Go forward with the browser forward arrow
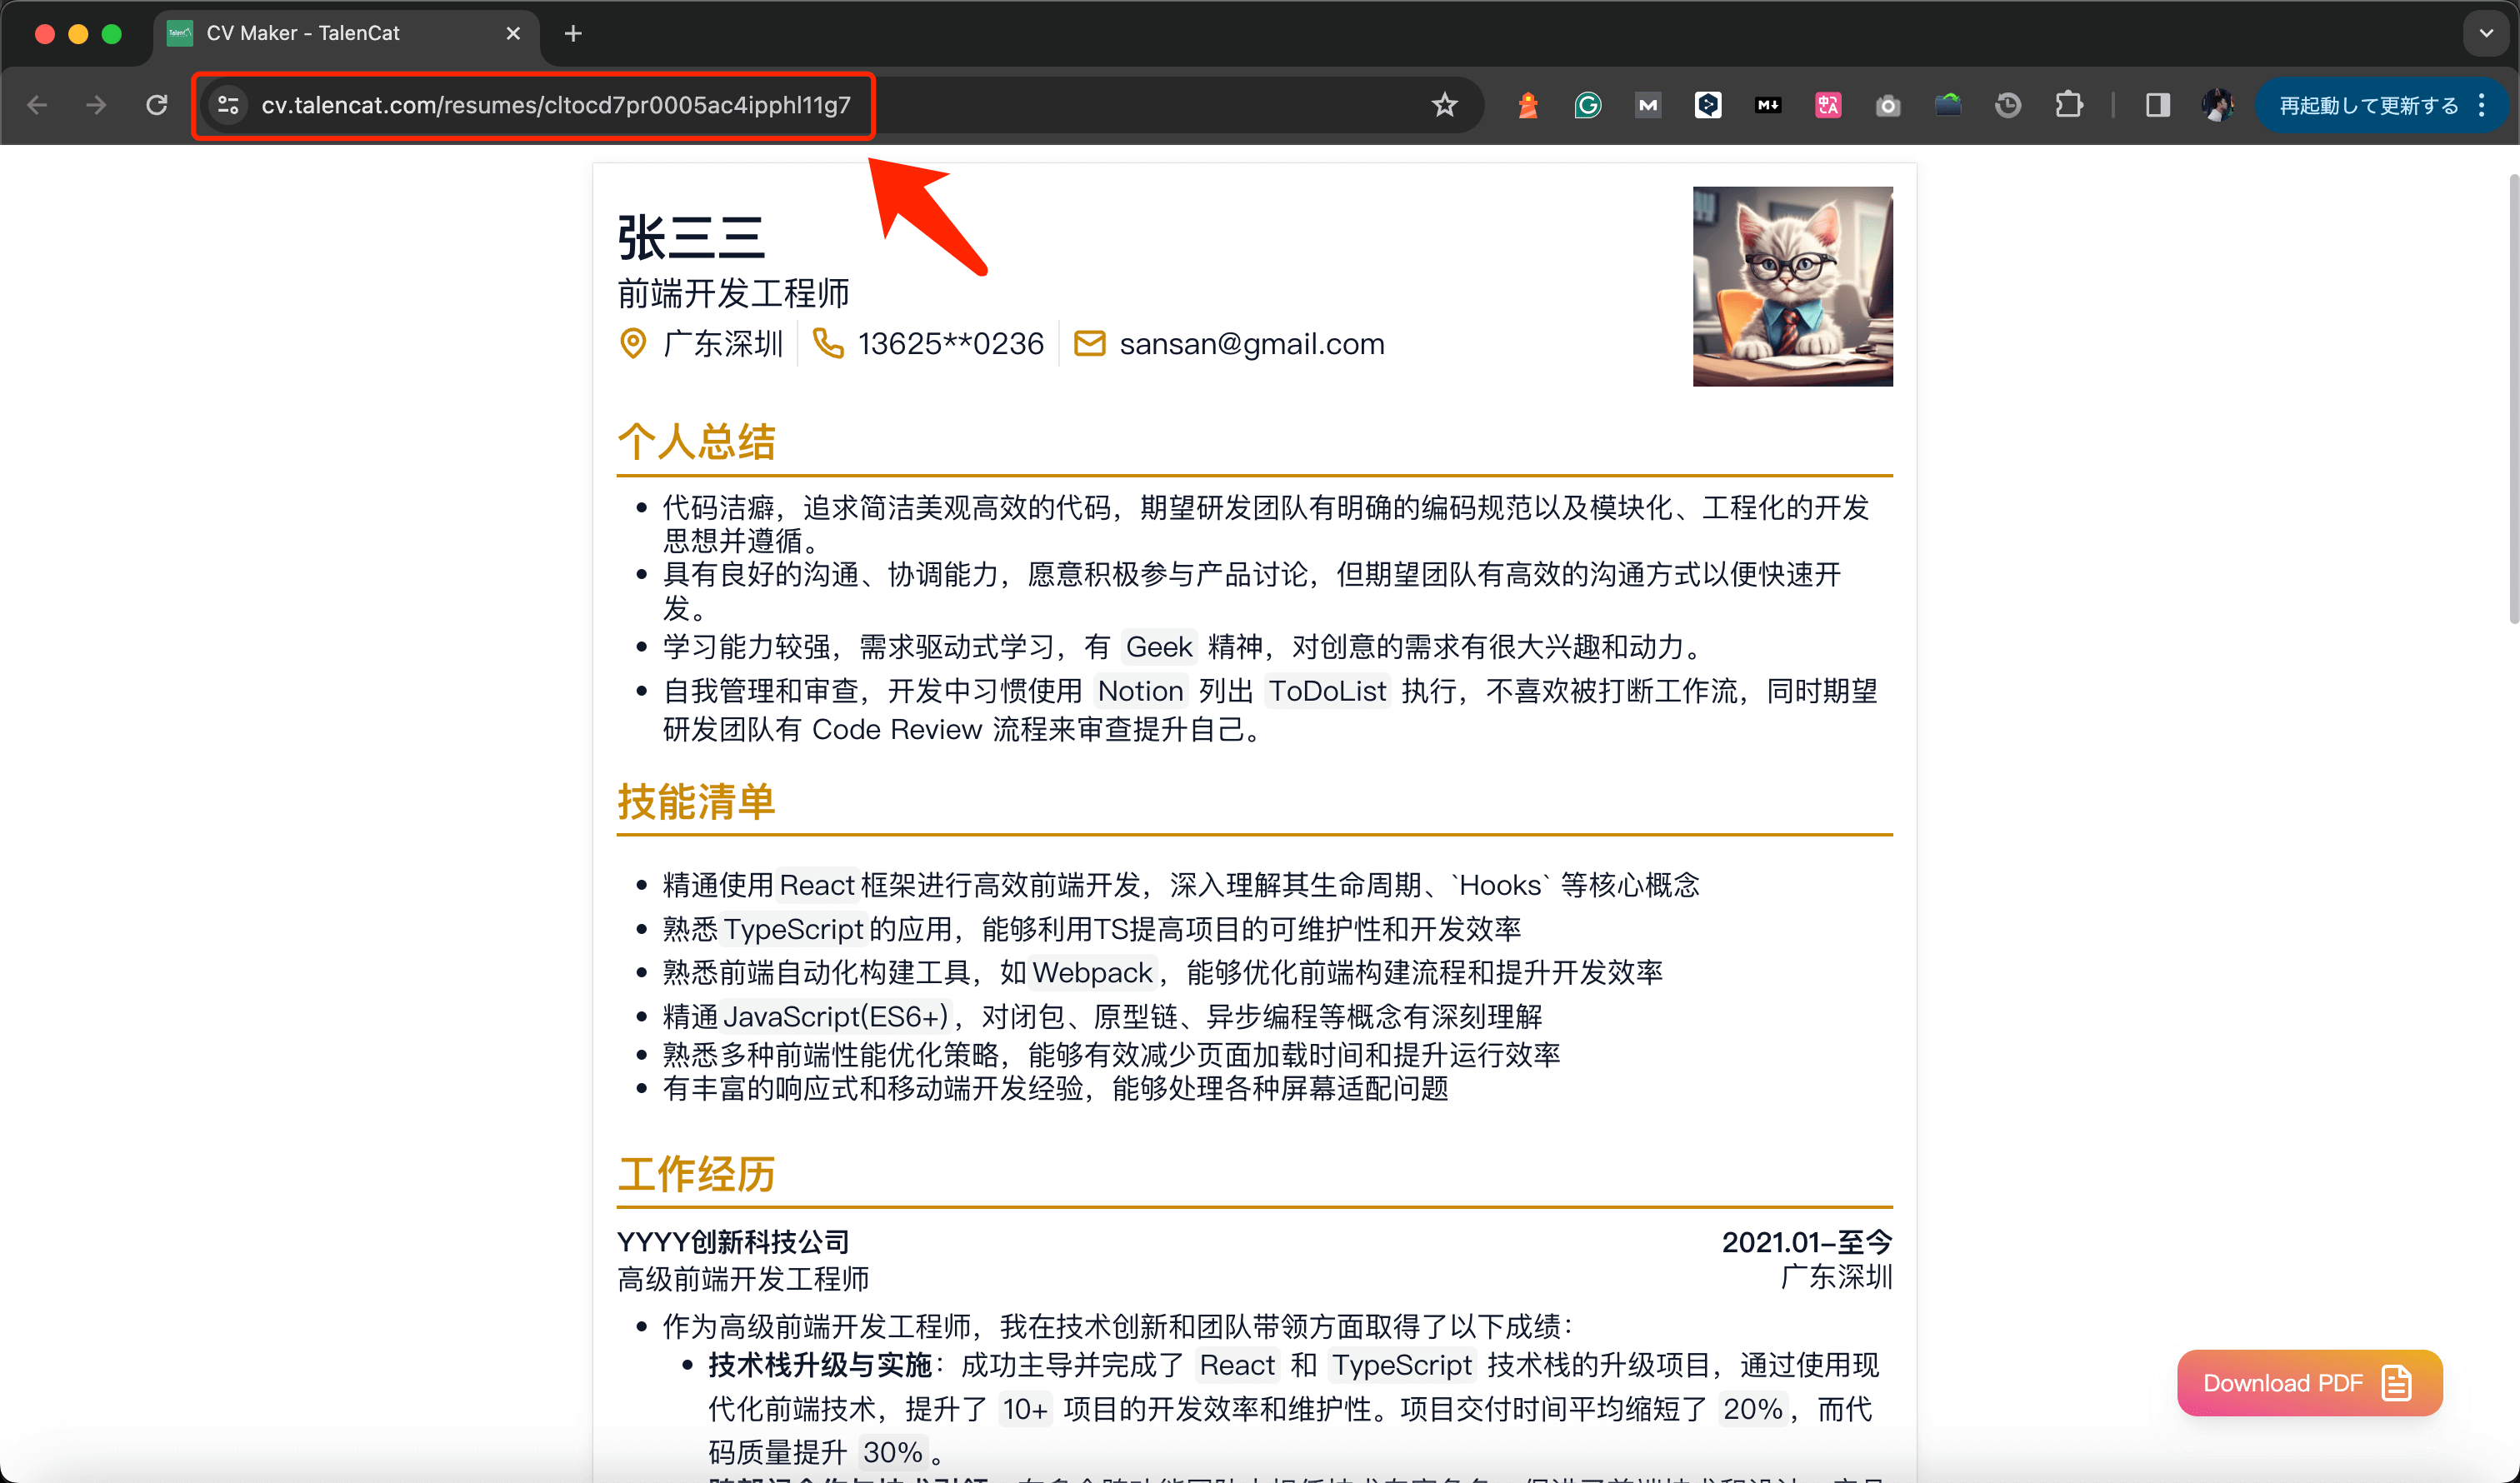Image resolution: width=2520 pixels, height=1483 pixels. click(96, 105)
